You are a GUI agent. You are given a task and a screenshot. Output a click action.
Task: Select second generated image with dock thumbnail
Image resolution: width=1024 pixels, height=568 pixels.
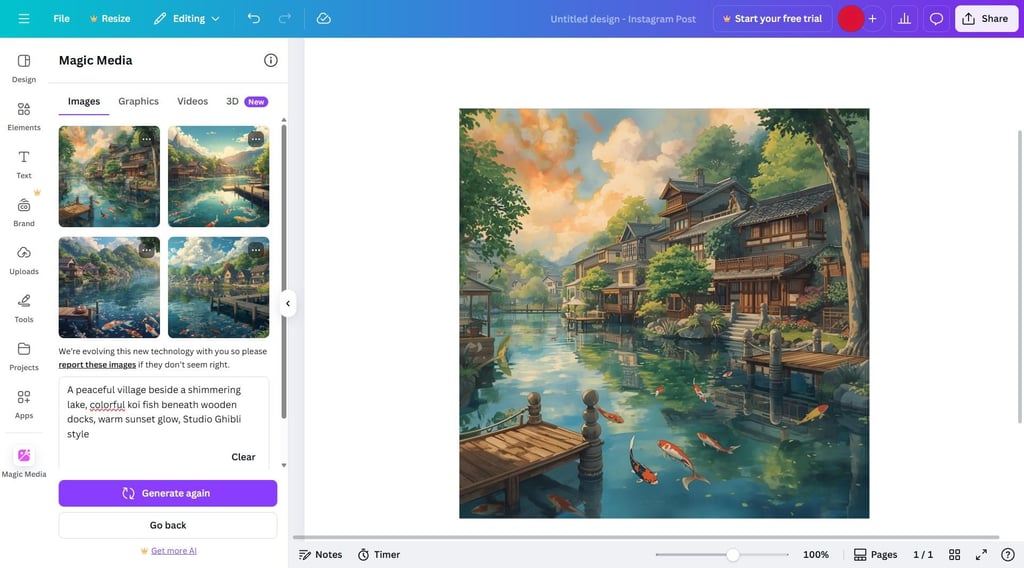[218, 176]
